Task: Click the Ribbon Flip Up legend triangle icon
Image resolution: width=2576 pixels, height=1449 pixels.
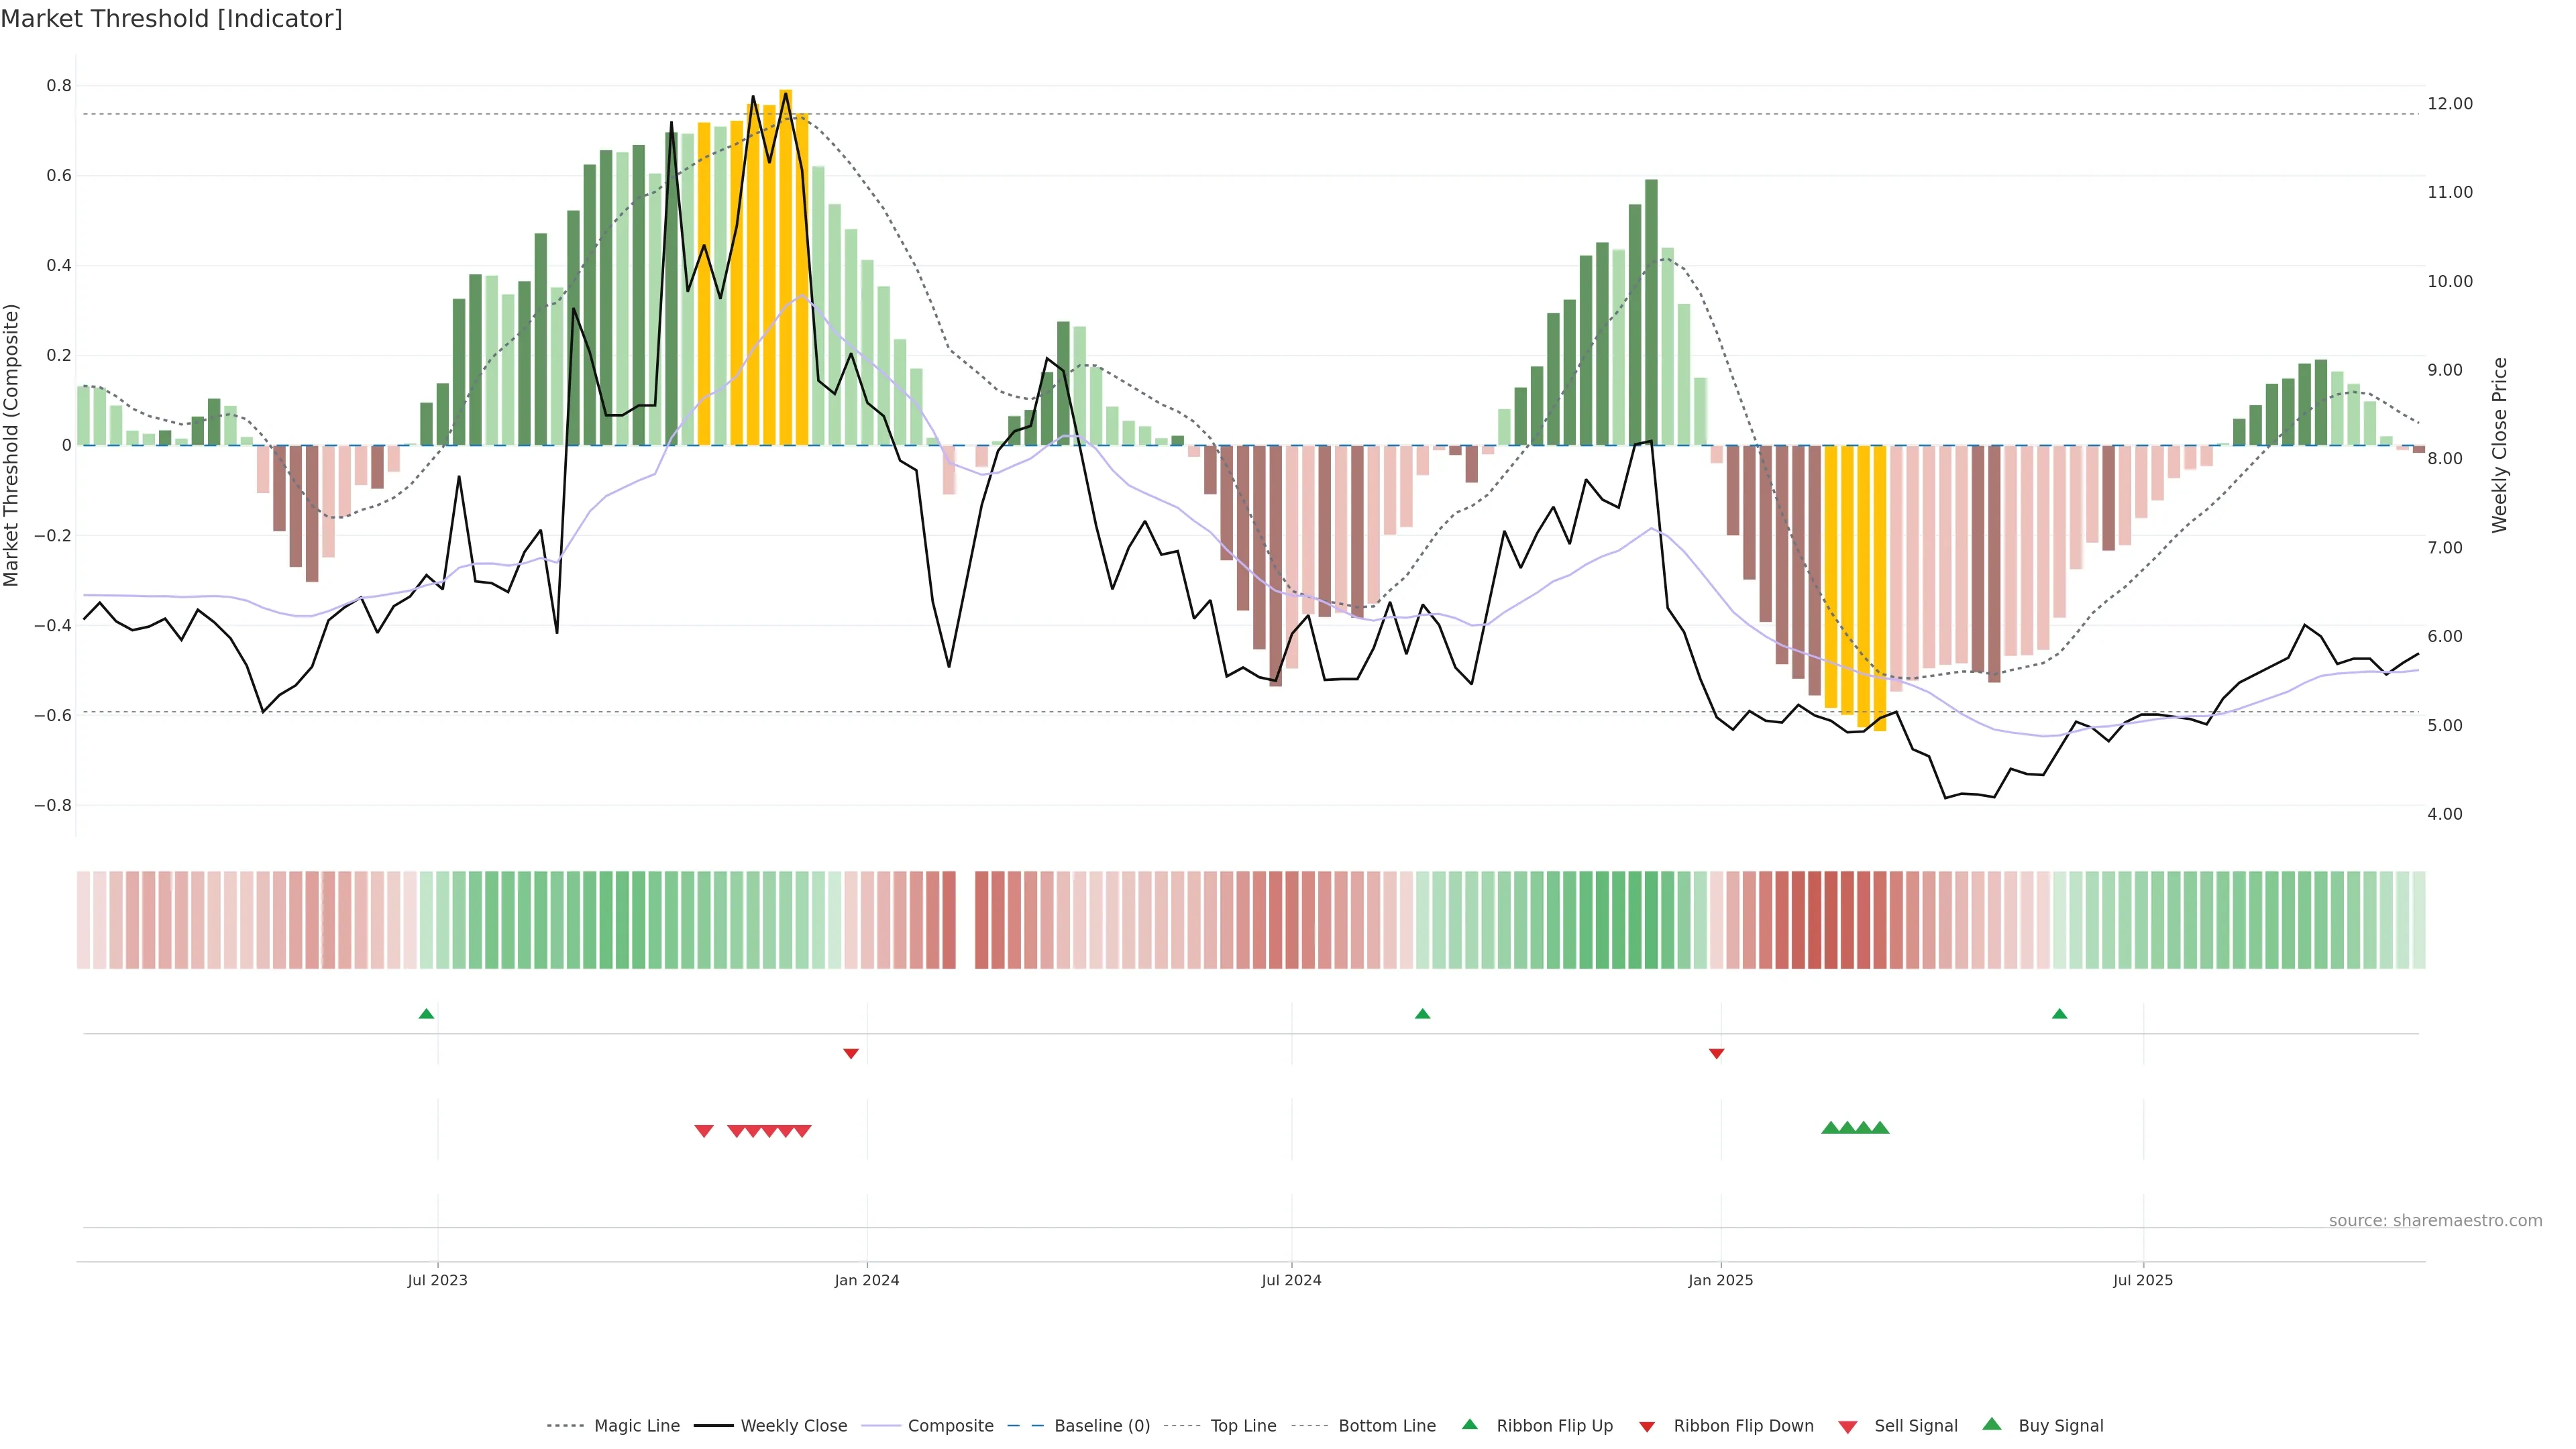Action: pyautogui.click(x=1469, y=1424)
